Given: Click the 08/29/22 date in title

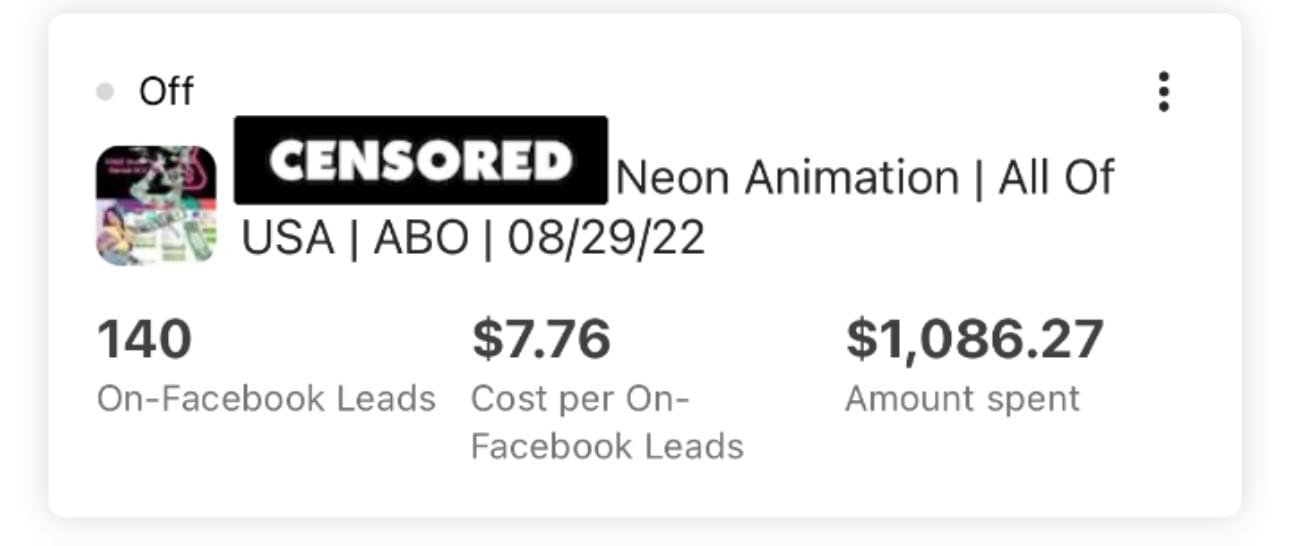Looking at the screenshot, I should 606,239.
